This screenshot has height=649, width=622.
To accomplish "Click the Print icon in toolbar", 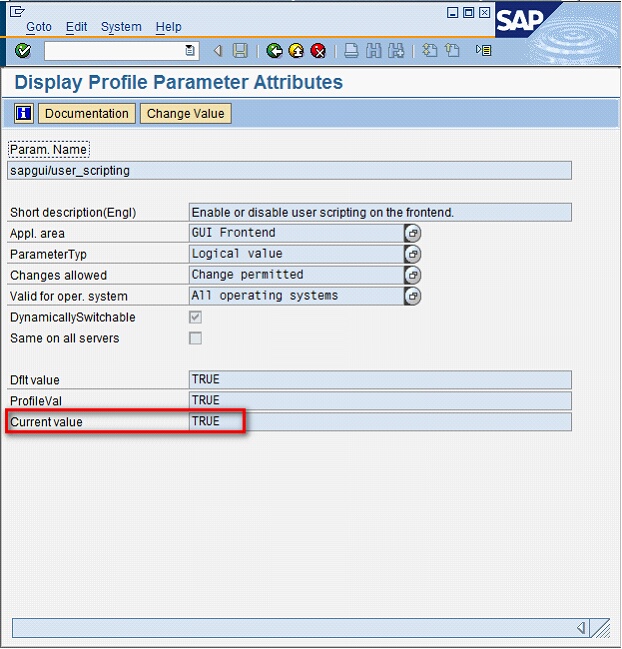I will [351, 50].
